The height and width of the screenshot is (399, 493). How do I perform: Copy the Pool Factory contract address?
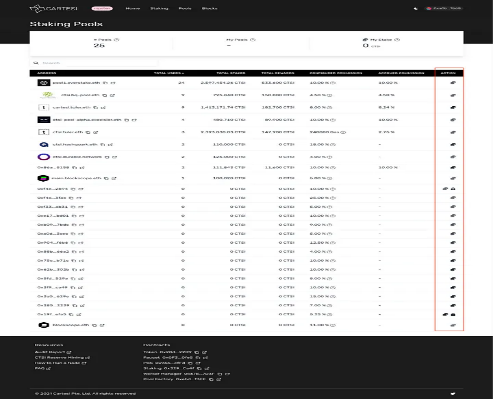click(211, 379)
